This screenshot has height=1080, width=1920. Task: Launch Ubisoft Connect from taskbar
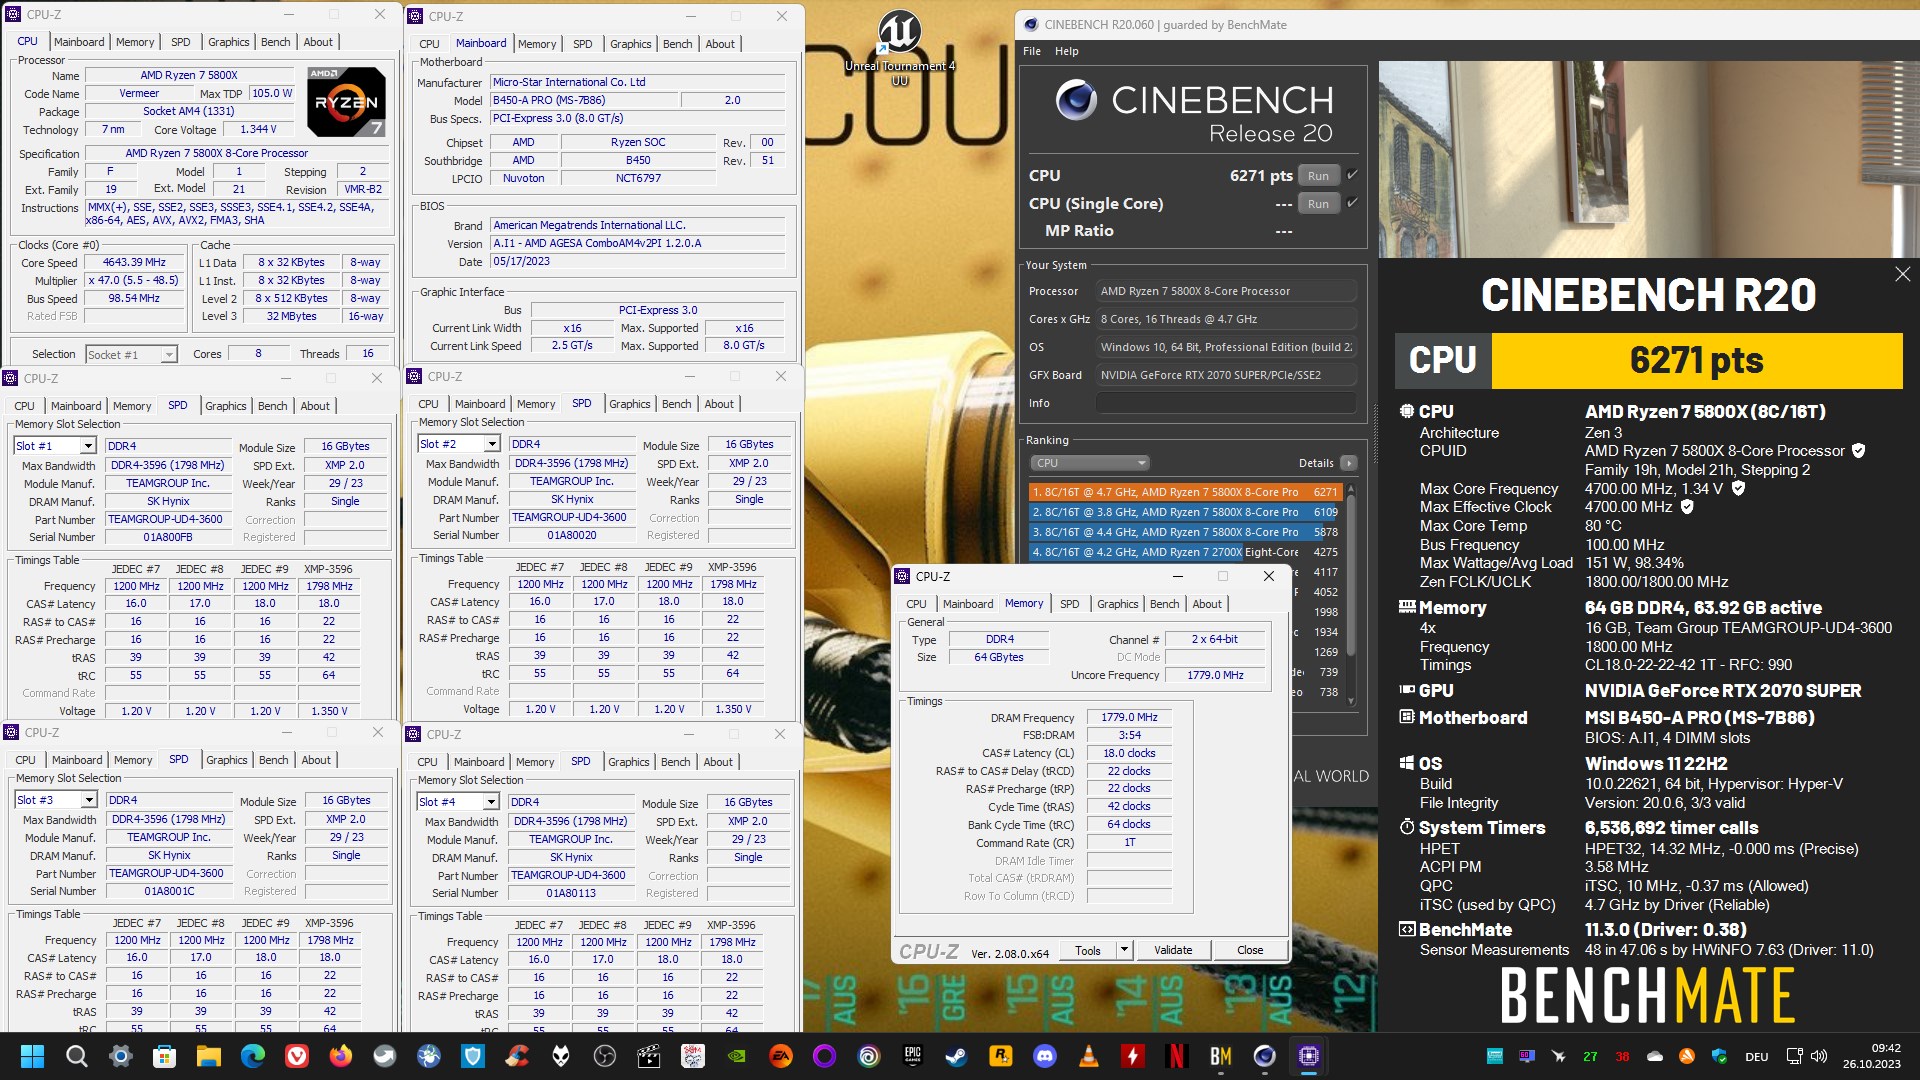click(x=868, y=1056)
